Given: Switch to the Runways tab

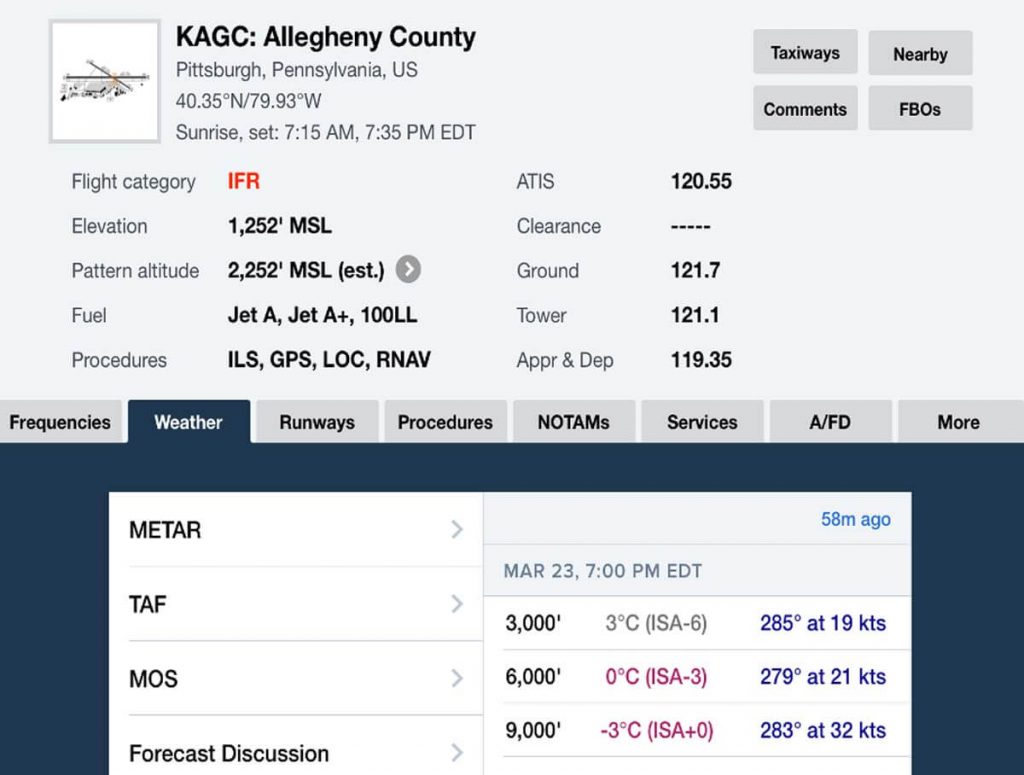Looking at the screenshot, I should pos(317,422).
